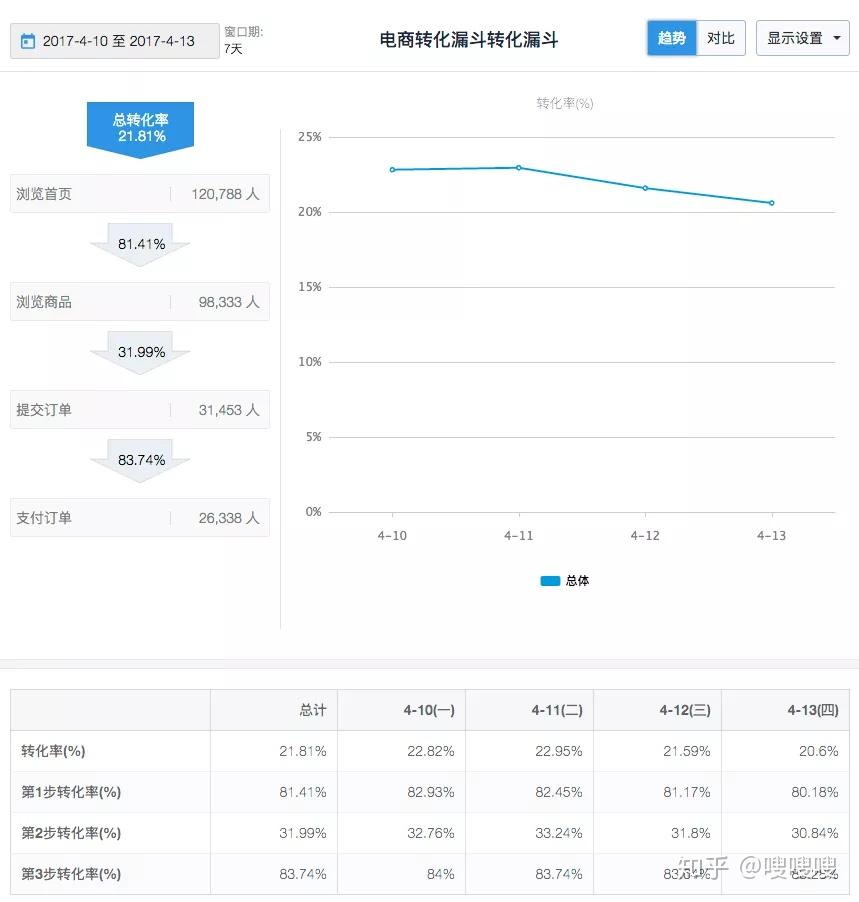This screenshot has height=902, width=859.
Task: Select the 提交订单 funnel step
Action: (140, 410)
